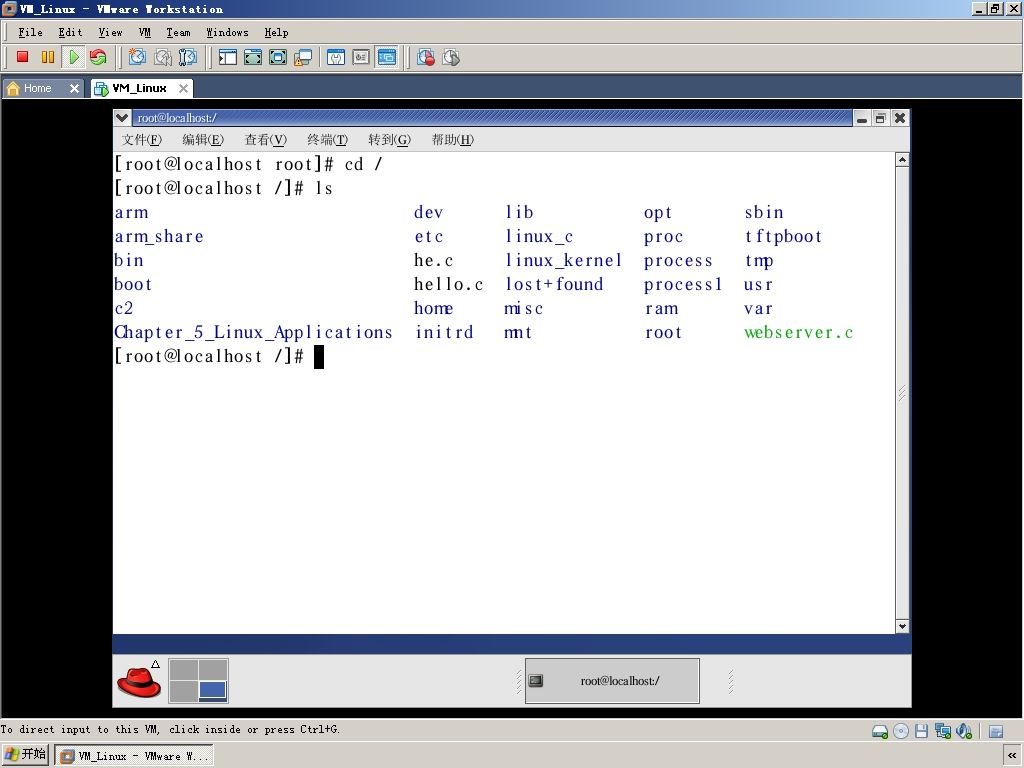Click the replay movie capture icon
The height and width of the screenshot is (768, 1024).
pyautogui.click(x=451, y=57)
